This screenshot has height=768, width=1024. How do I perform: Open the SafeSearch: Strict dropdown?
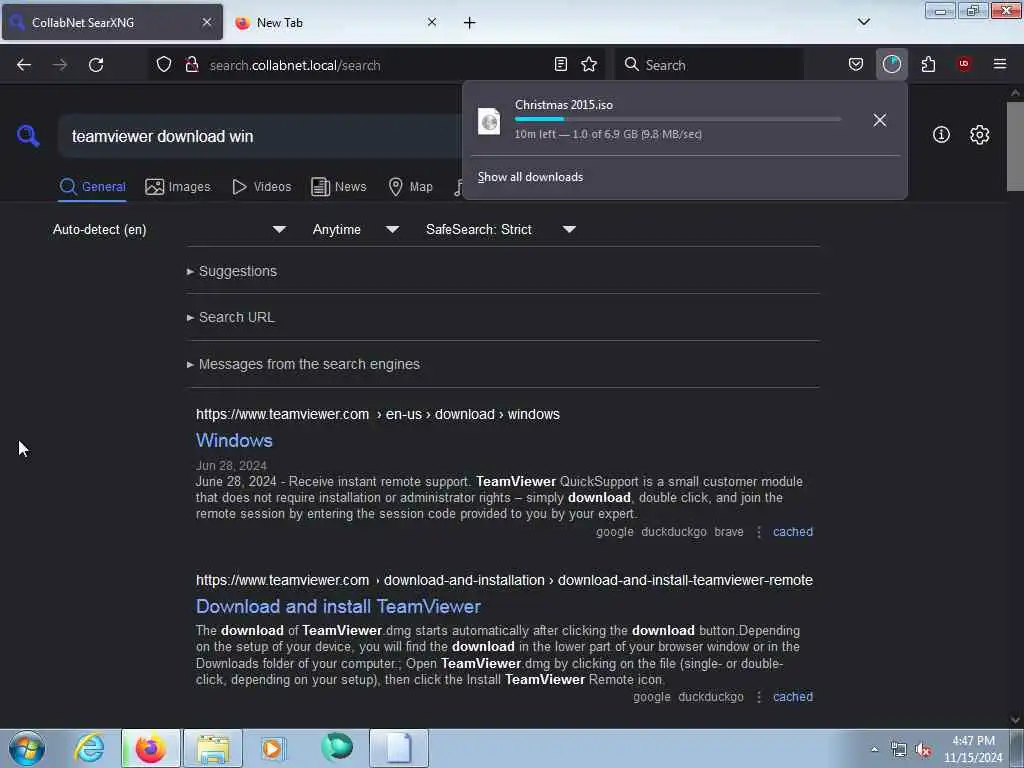click(501, 229)
